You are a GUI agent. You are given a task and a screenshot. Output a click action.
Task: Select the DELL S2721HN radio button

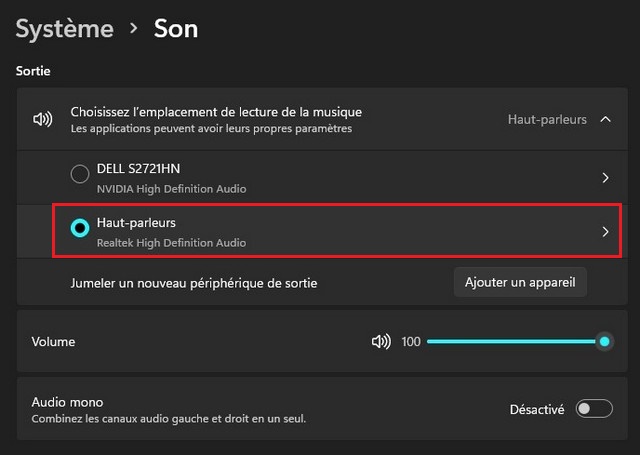click(x=80, y=175)
